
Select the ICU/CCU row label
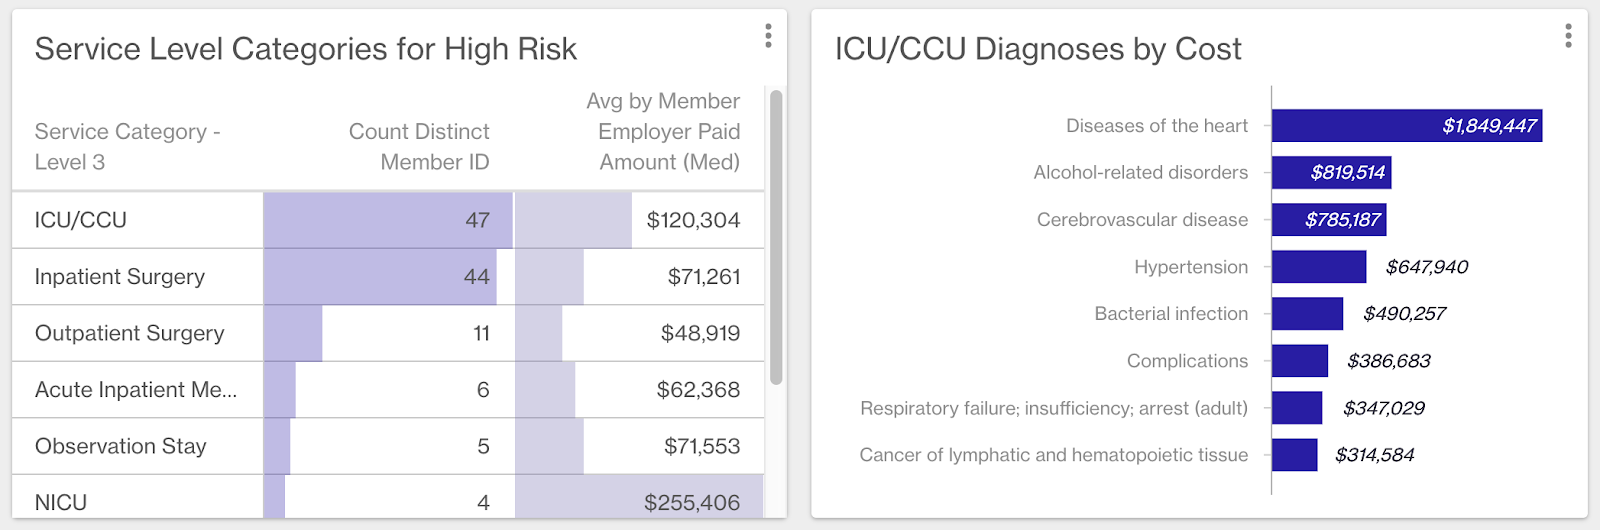[x=81, y=220]
